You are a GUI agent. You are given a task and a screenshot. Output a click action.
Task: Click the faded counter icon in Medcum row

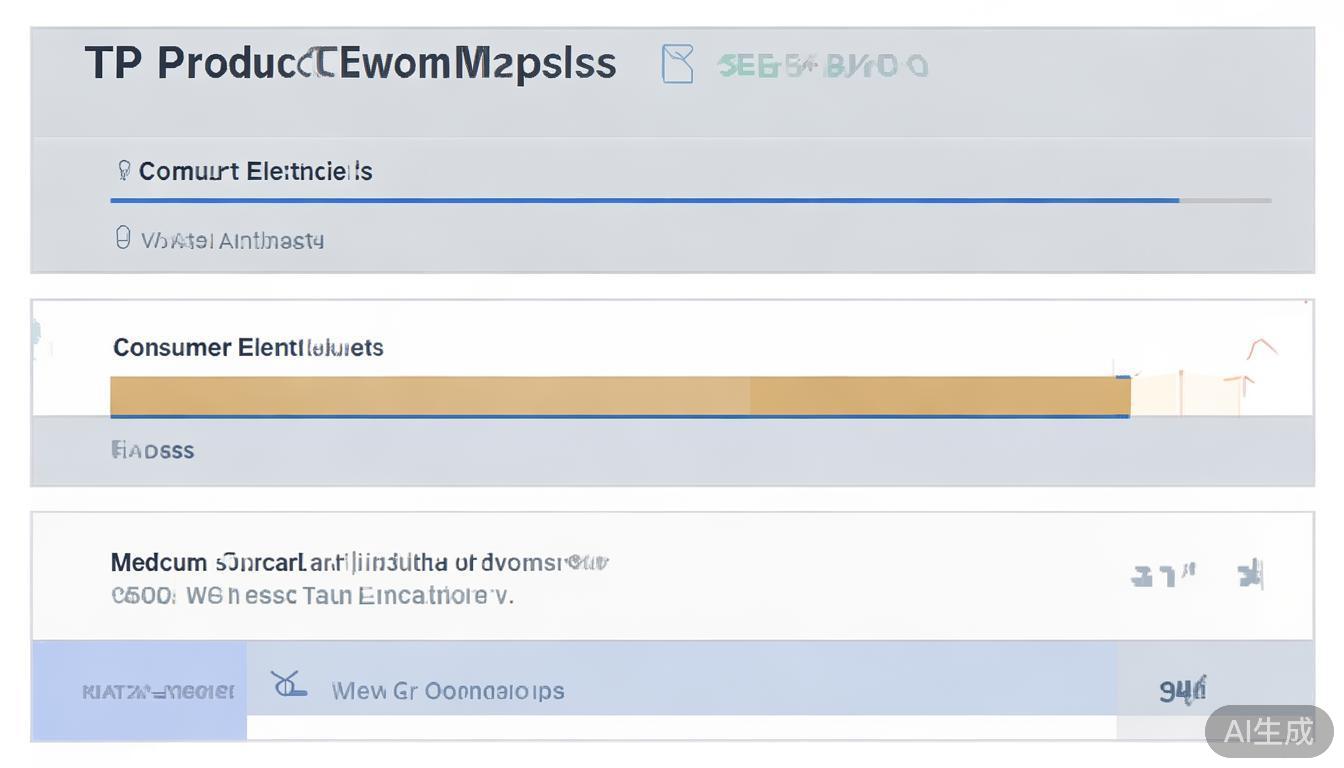[1163, 576]
